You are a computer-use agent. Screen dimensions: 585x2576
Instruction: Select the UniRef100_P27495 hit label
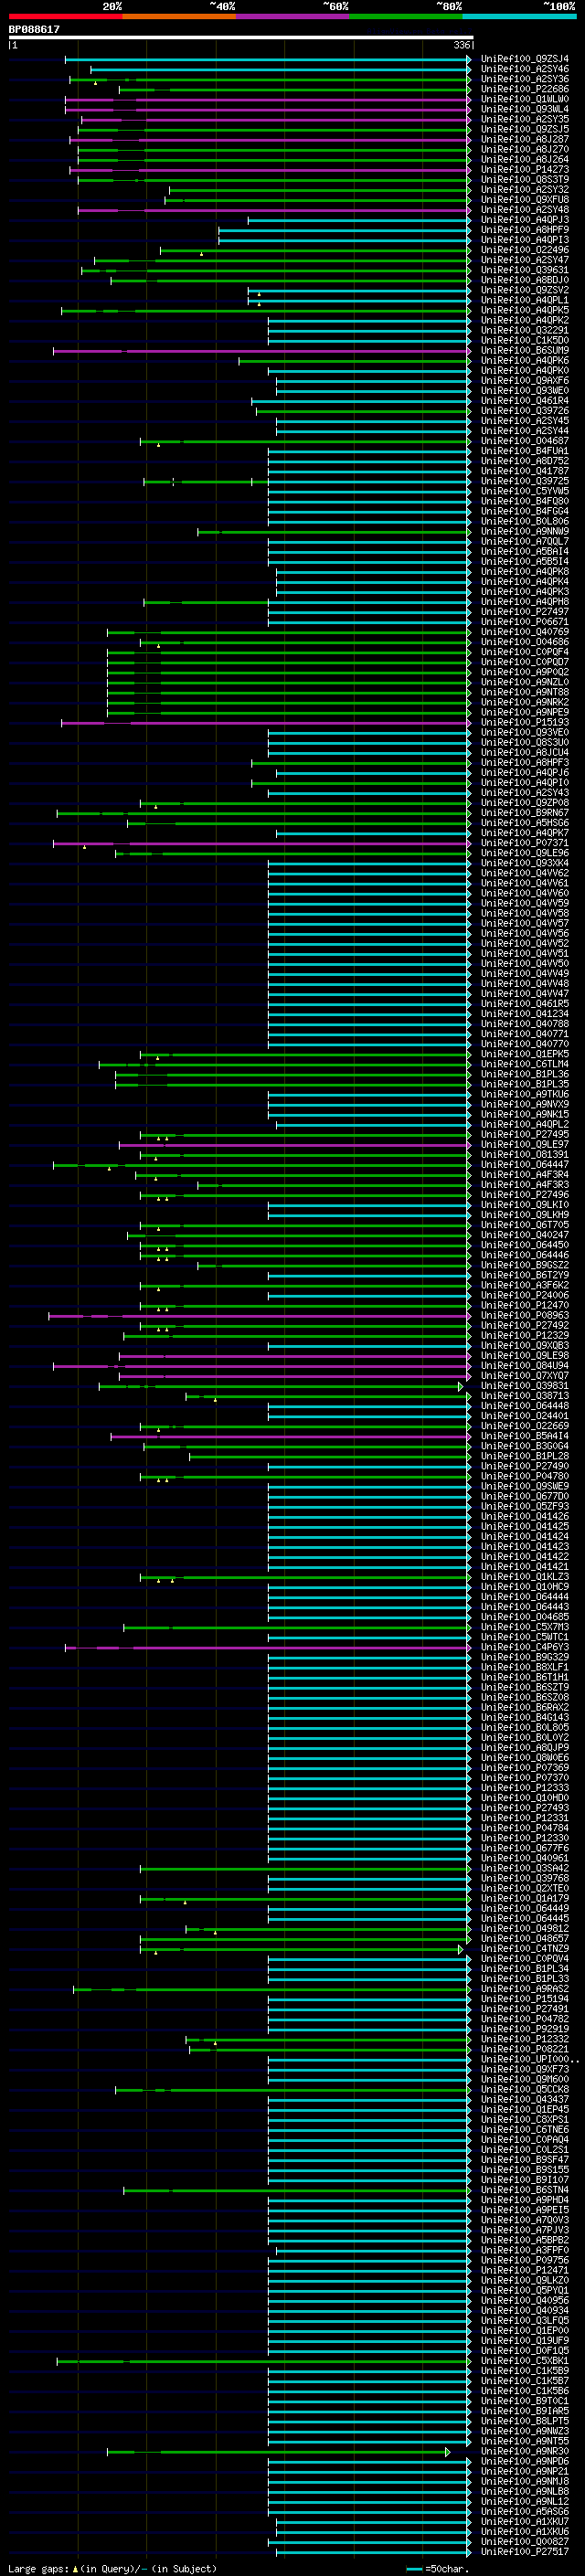point(525,1134)
